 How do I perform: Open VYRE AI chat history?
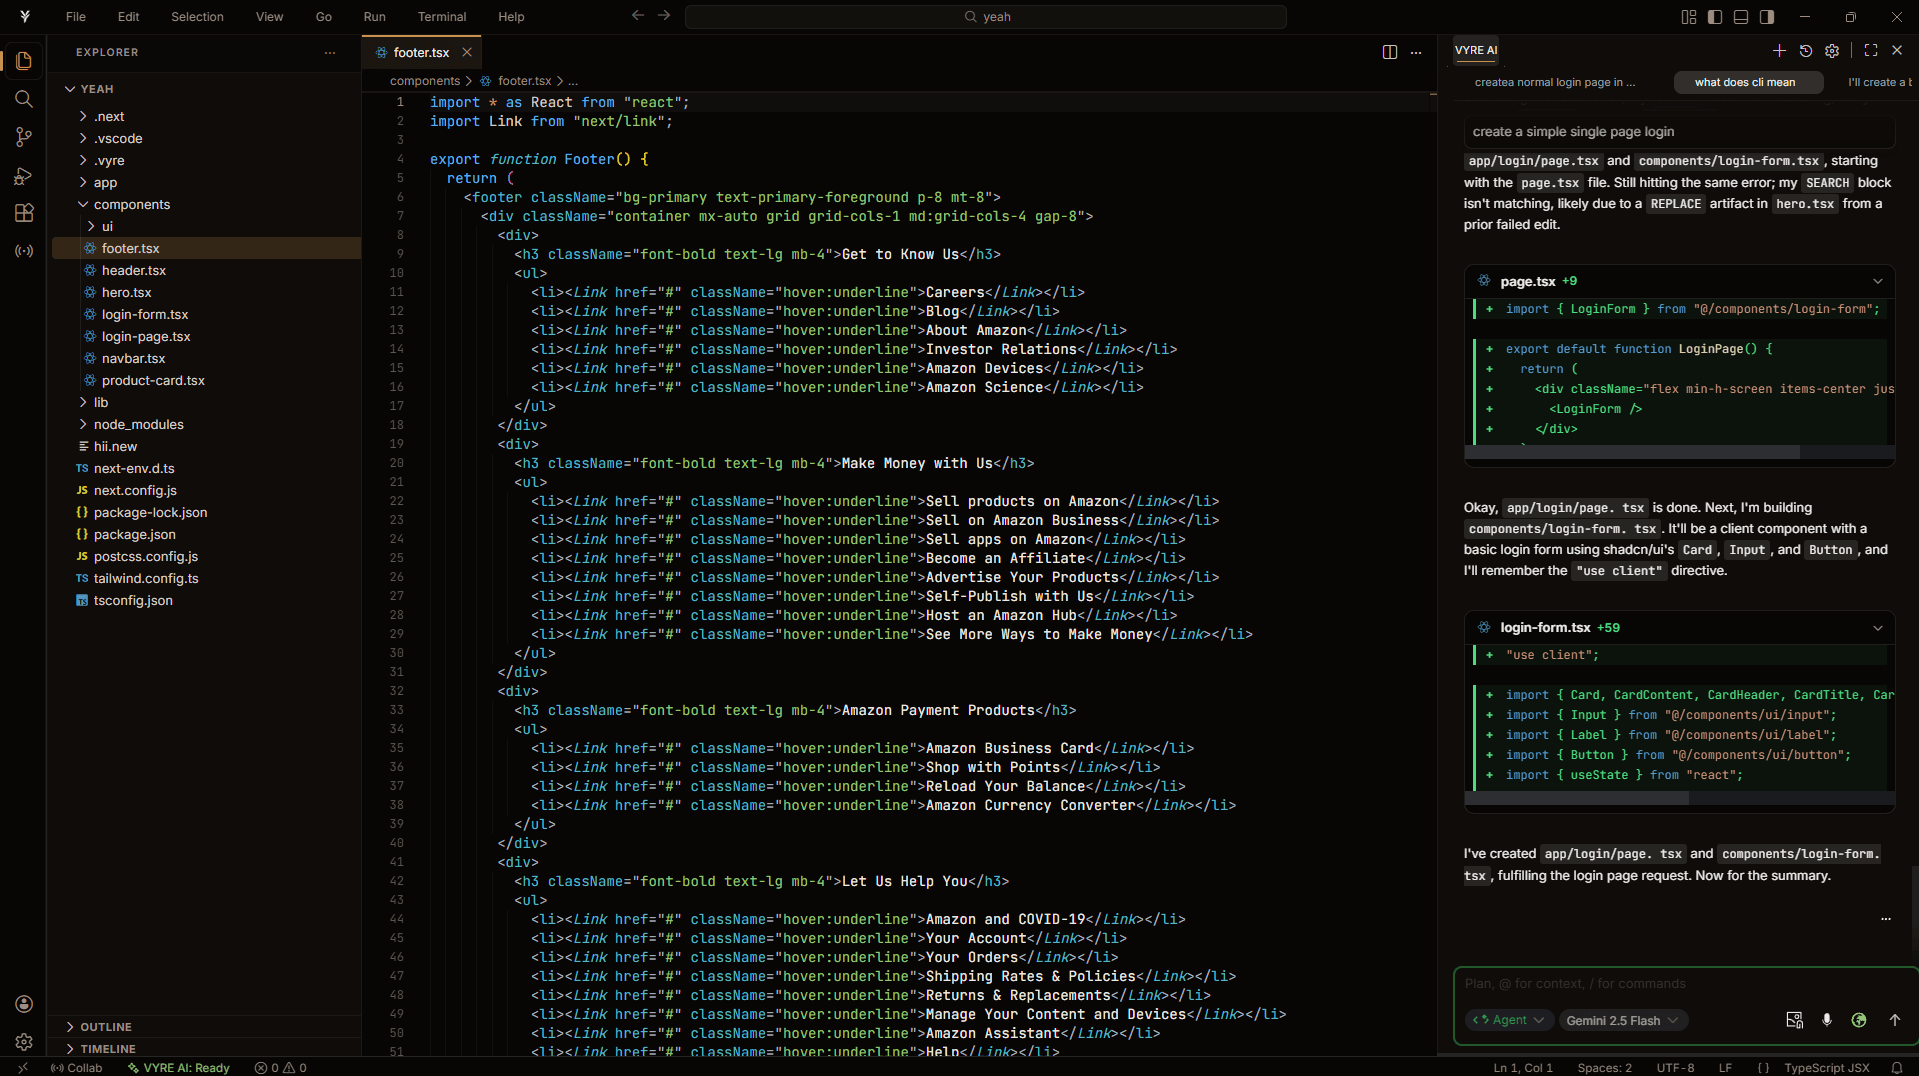click(1806, 51)
